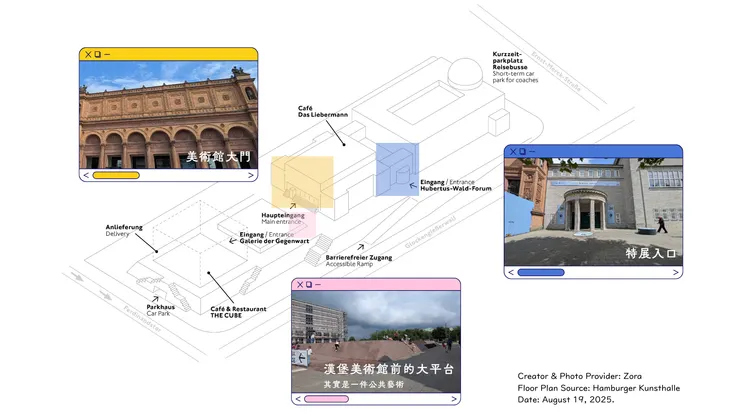The width and height of the screenshot is (740, 416).
Task: Click the yellow highlight square on the map
Action: [x=303, y=182]
